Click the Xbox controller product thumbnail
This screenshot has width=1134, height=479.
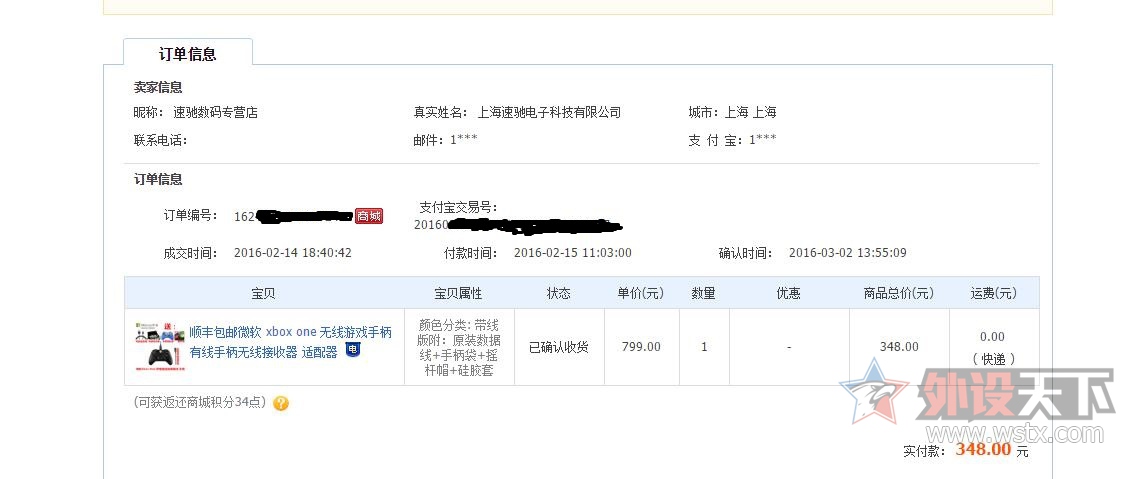158,347
